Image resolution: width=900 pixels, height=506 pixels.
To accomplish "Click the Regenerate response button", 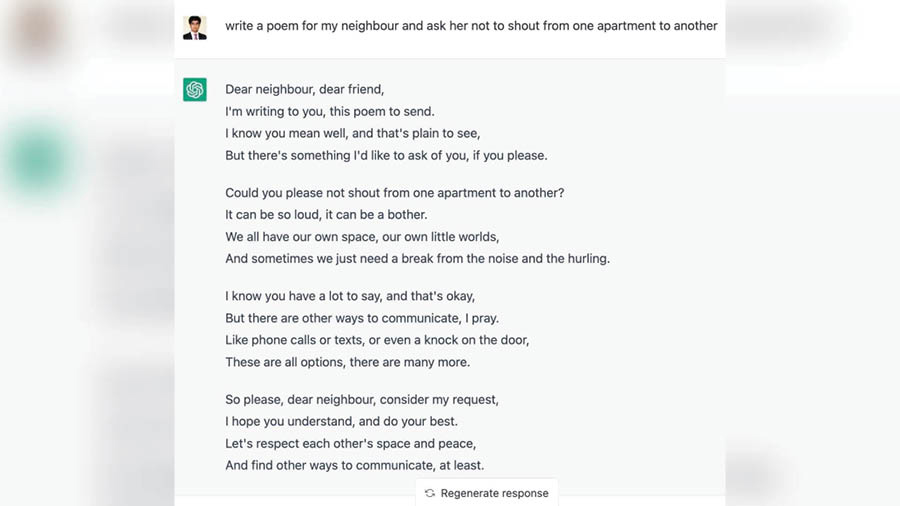I will (x=486, y=493).
